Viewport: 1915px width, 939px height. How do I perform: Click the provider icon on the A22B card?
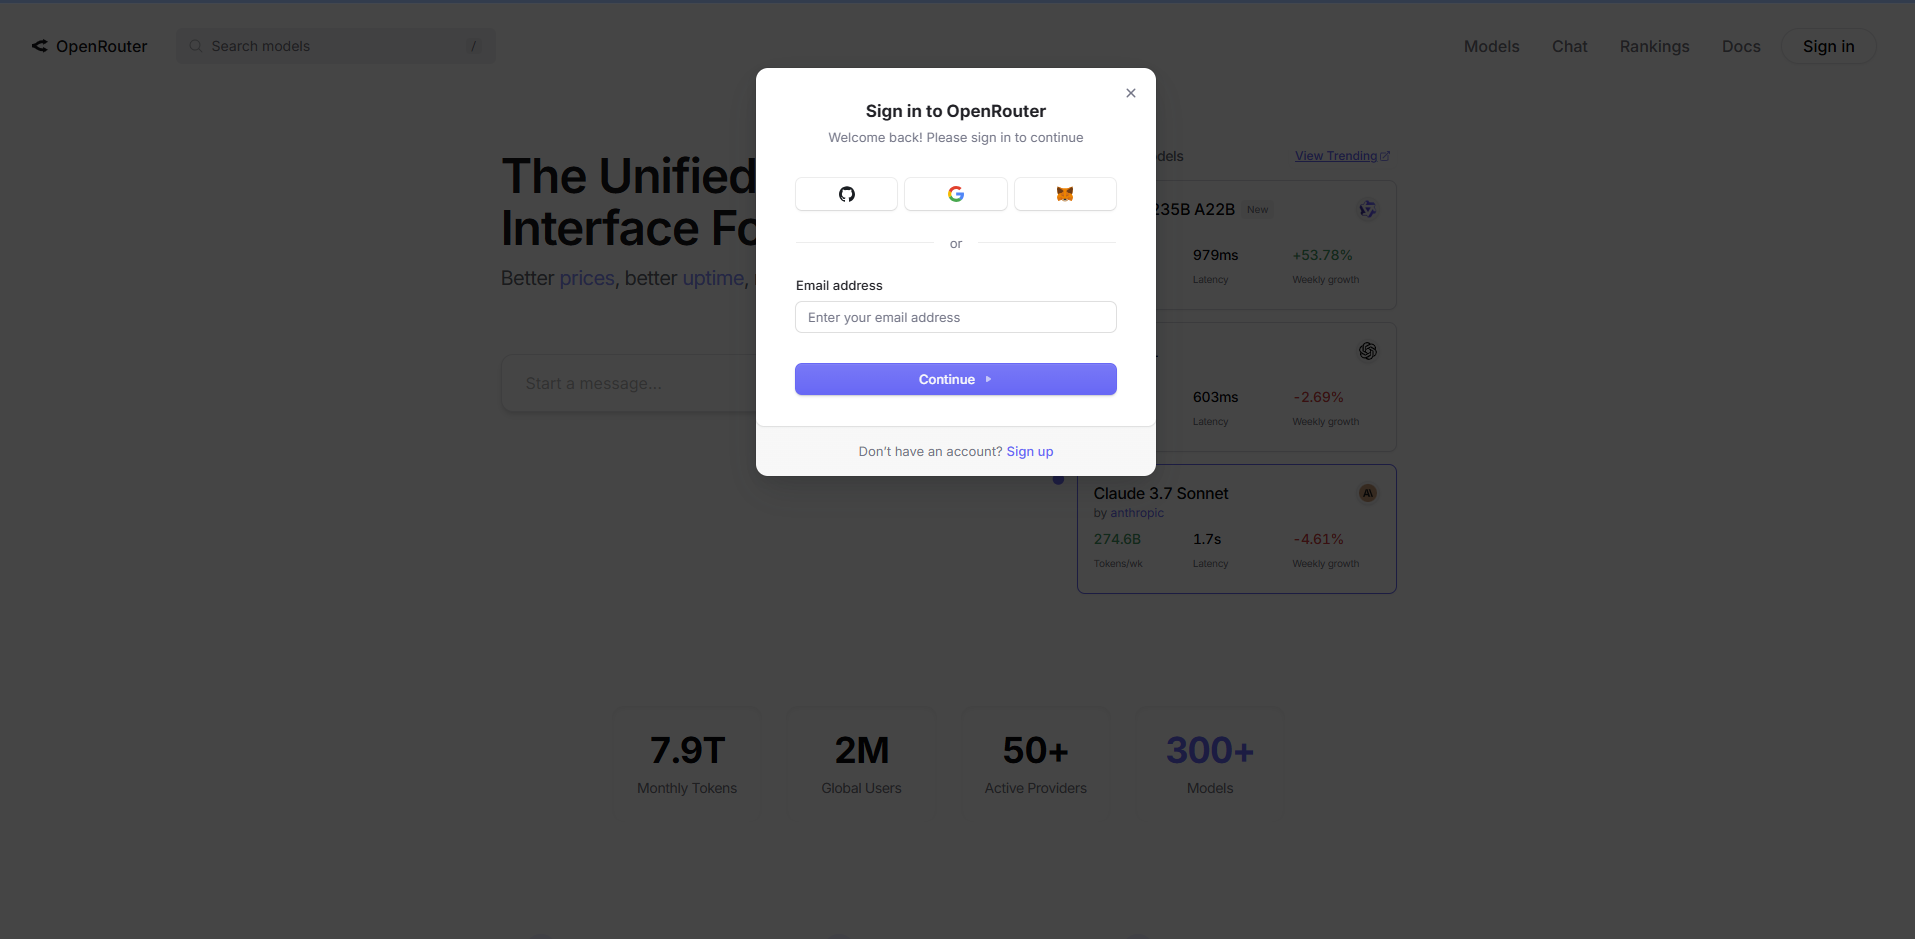pyautogui.click(x=1367, y=209)
